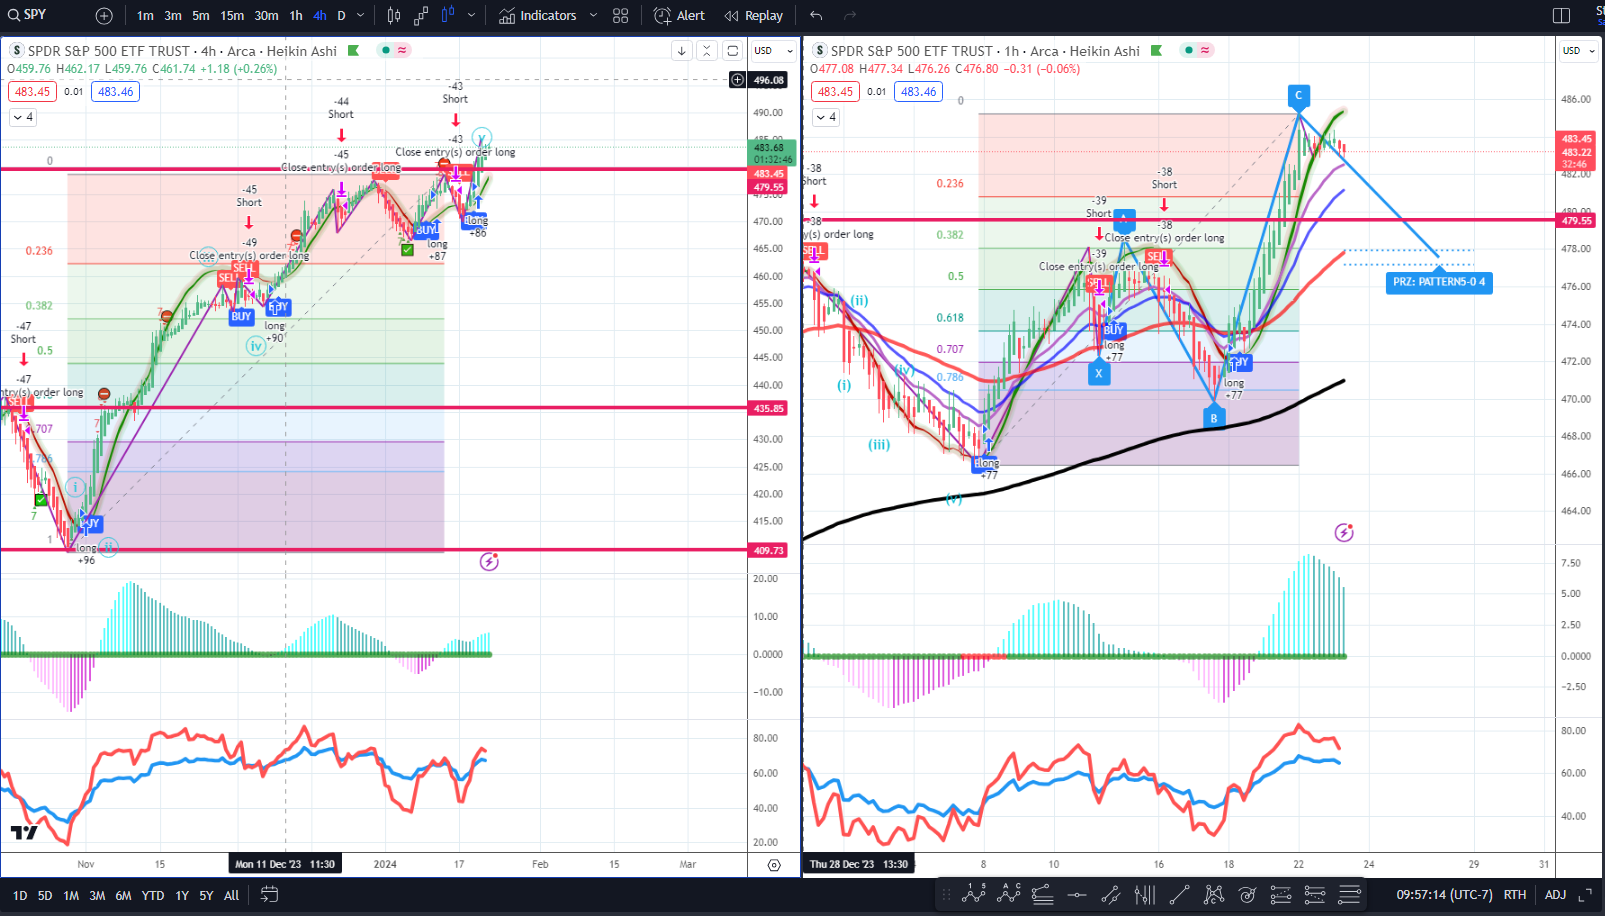Click the left chart green flag icon

point(353,51)
